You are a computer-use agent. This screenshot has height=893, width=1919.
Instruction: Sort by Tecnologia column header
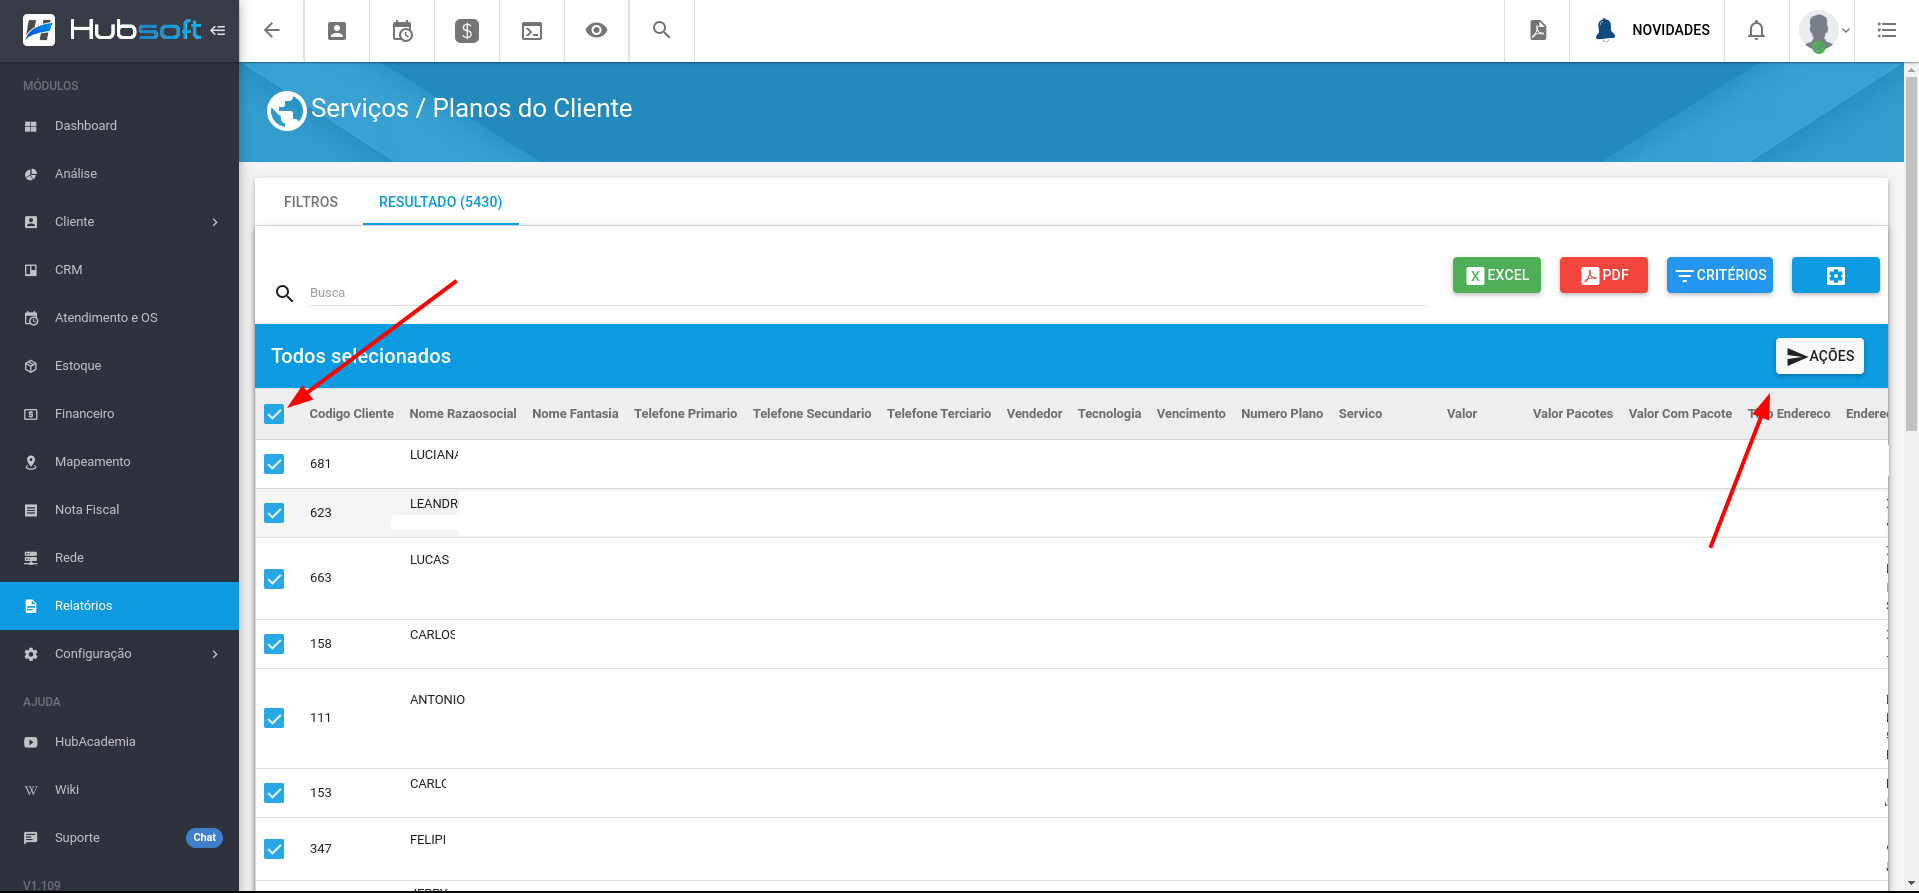click(x=1109, y=414)
